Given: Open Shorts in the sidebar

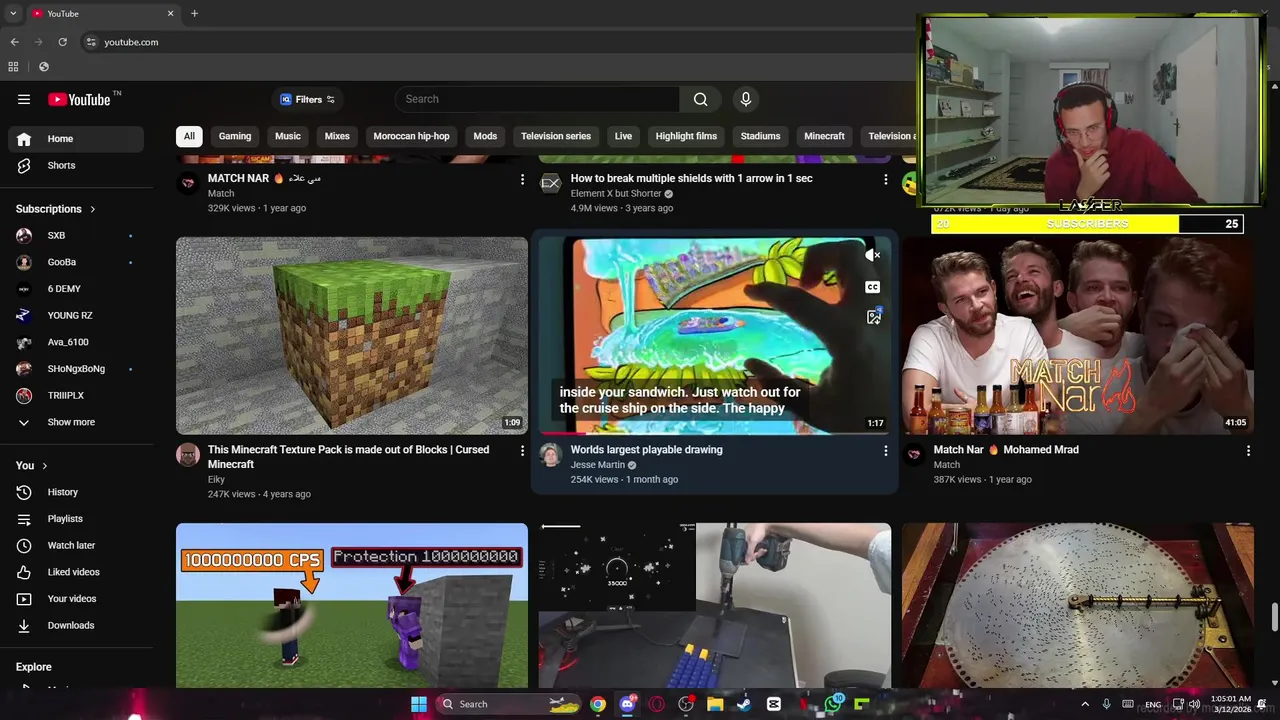Looking at the screenshot, I should pos(76,165).
